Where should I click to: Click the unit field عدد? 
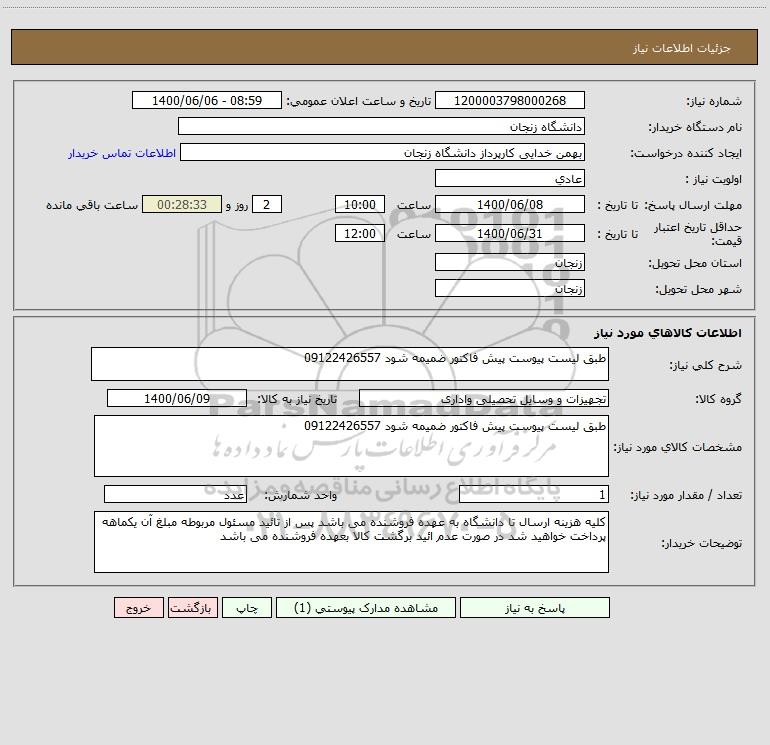pos(175,494)
